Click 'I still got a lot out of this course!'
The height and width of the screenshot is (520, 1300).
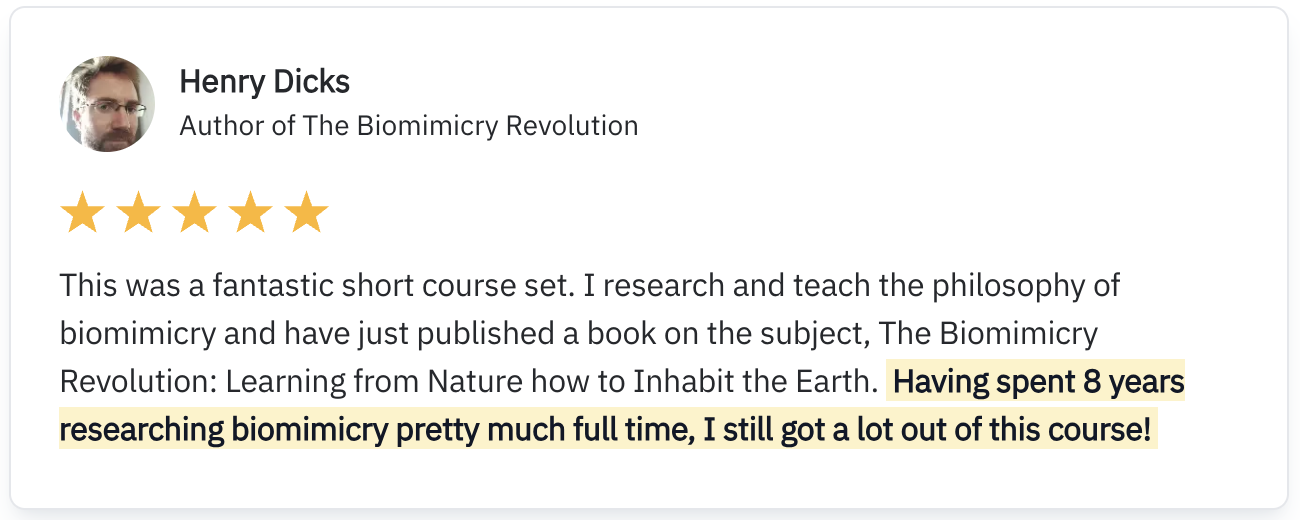coord(930,431)
